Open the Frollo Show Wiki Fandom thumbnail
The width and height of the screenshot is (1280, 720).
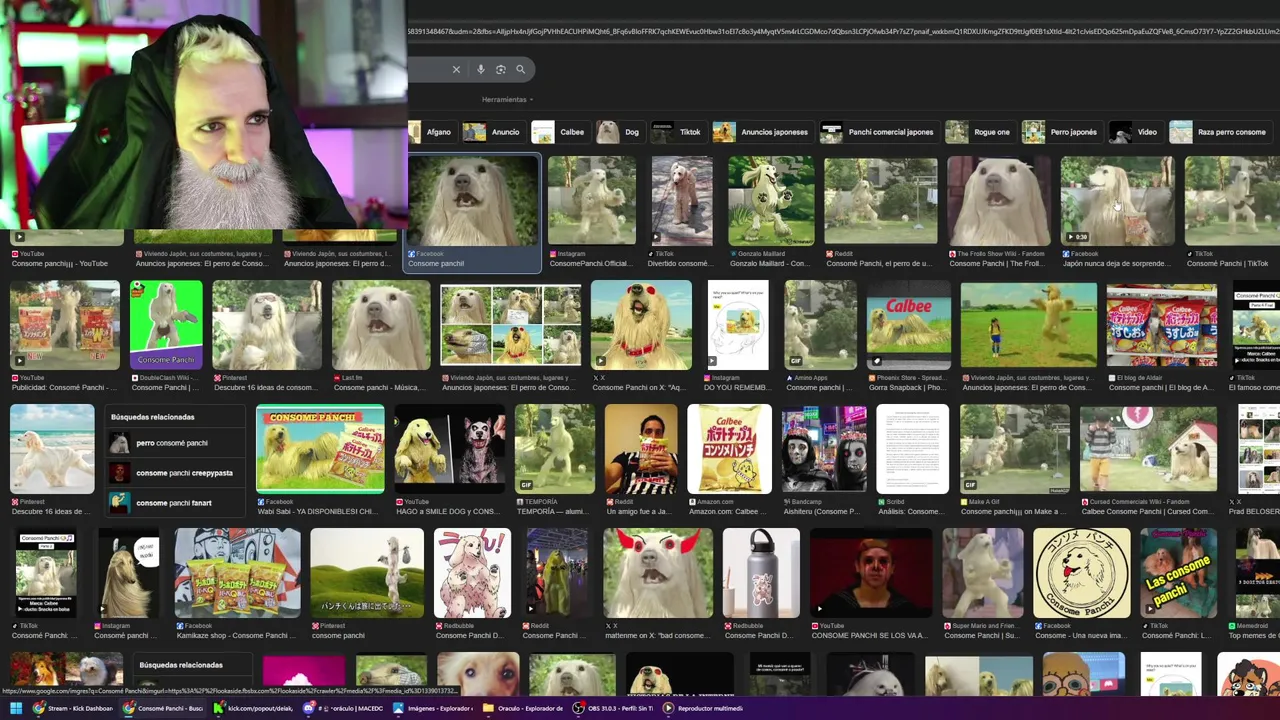[998, 201]
